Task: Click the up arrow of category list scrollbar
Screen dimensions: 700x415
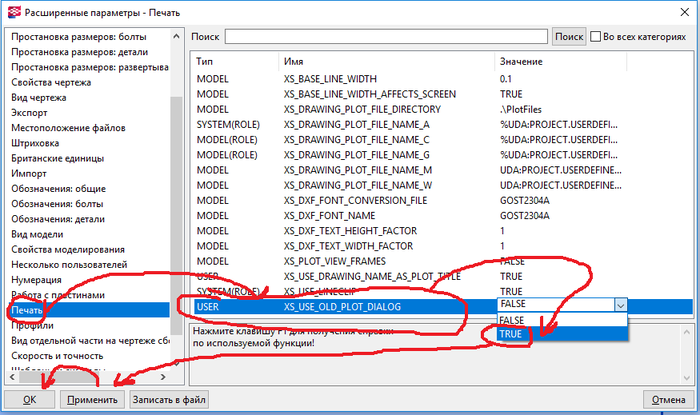Action: coord(176,36)
